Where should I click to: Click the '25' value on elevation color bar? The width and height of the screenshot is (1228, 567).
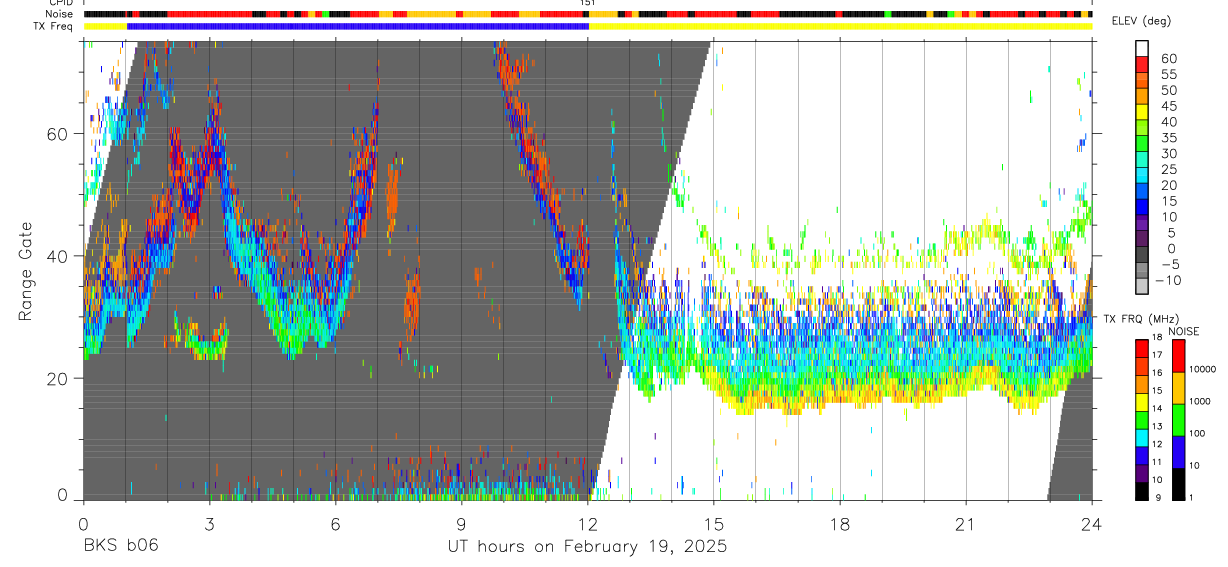point(1168,169)
